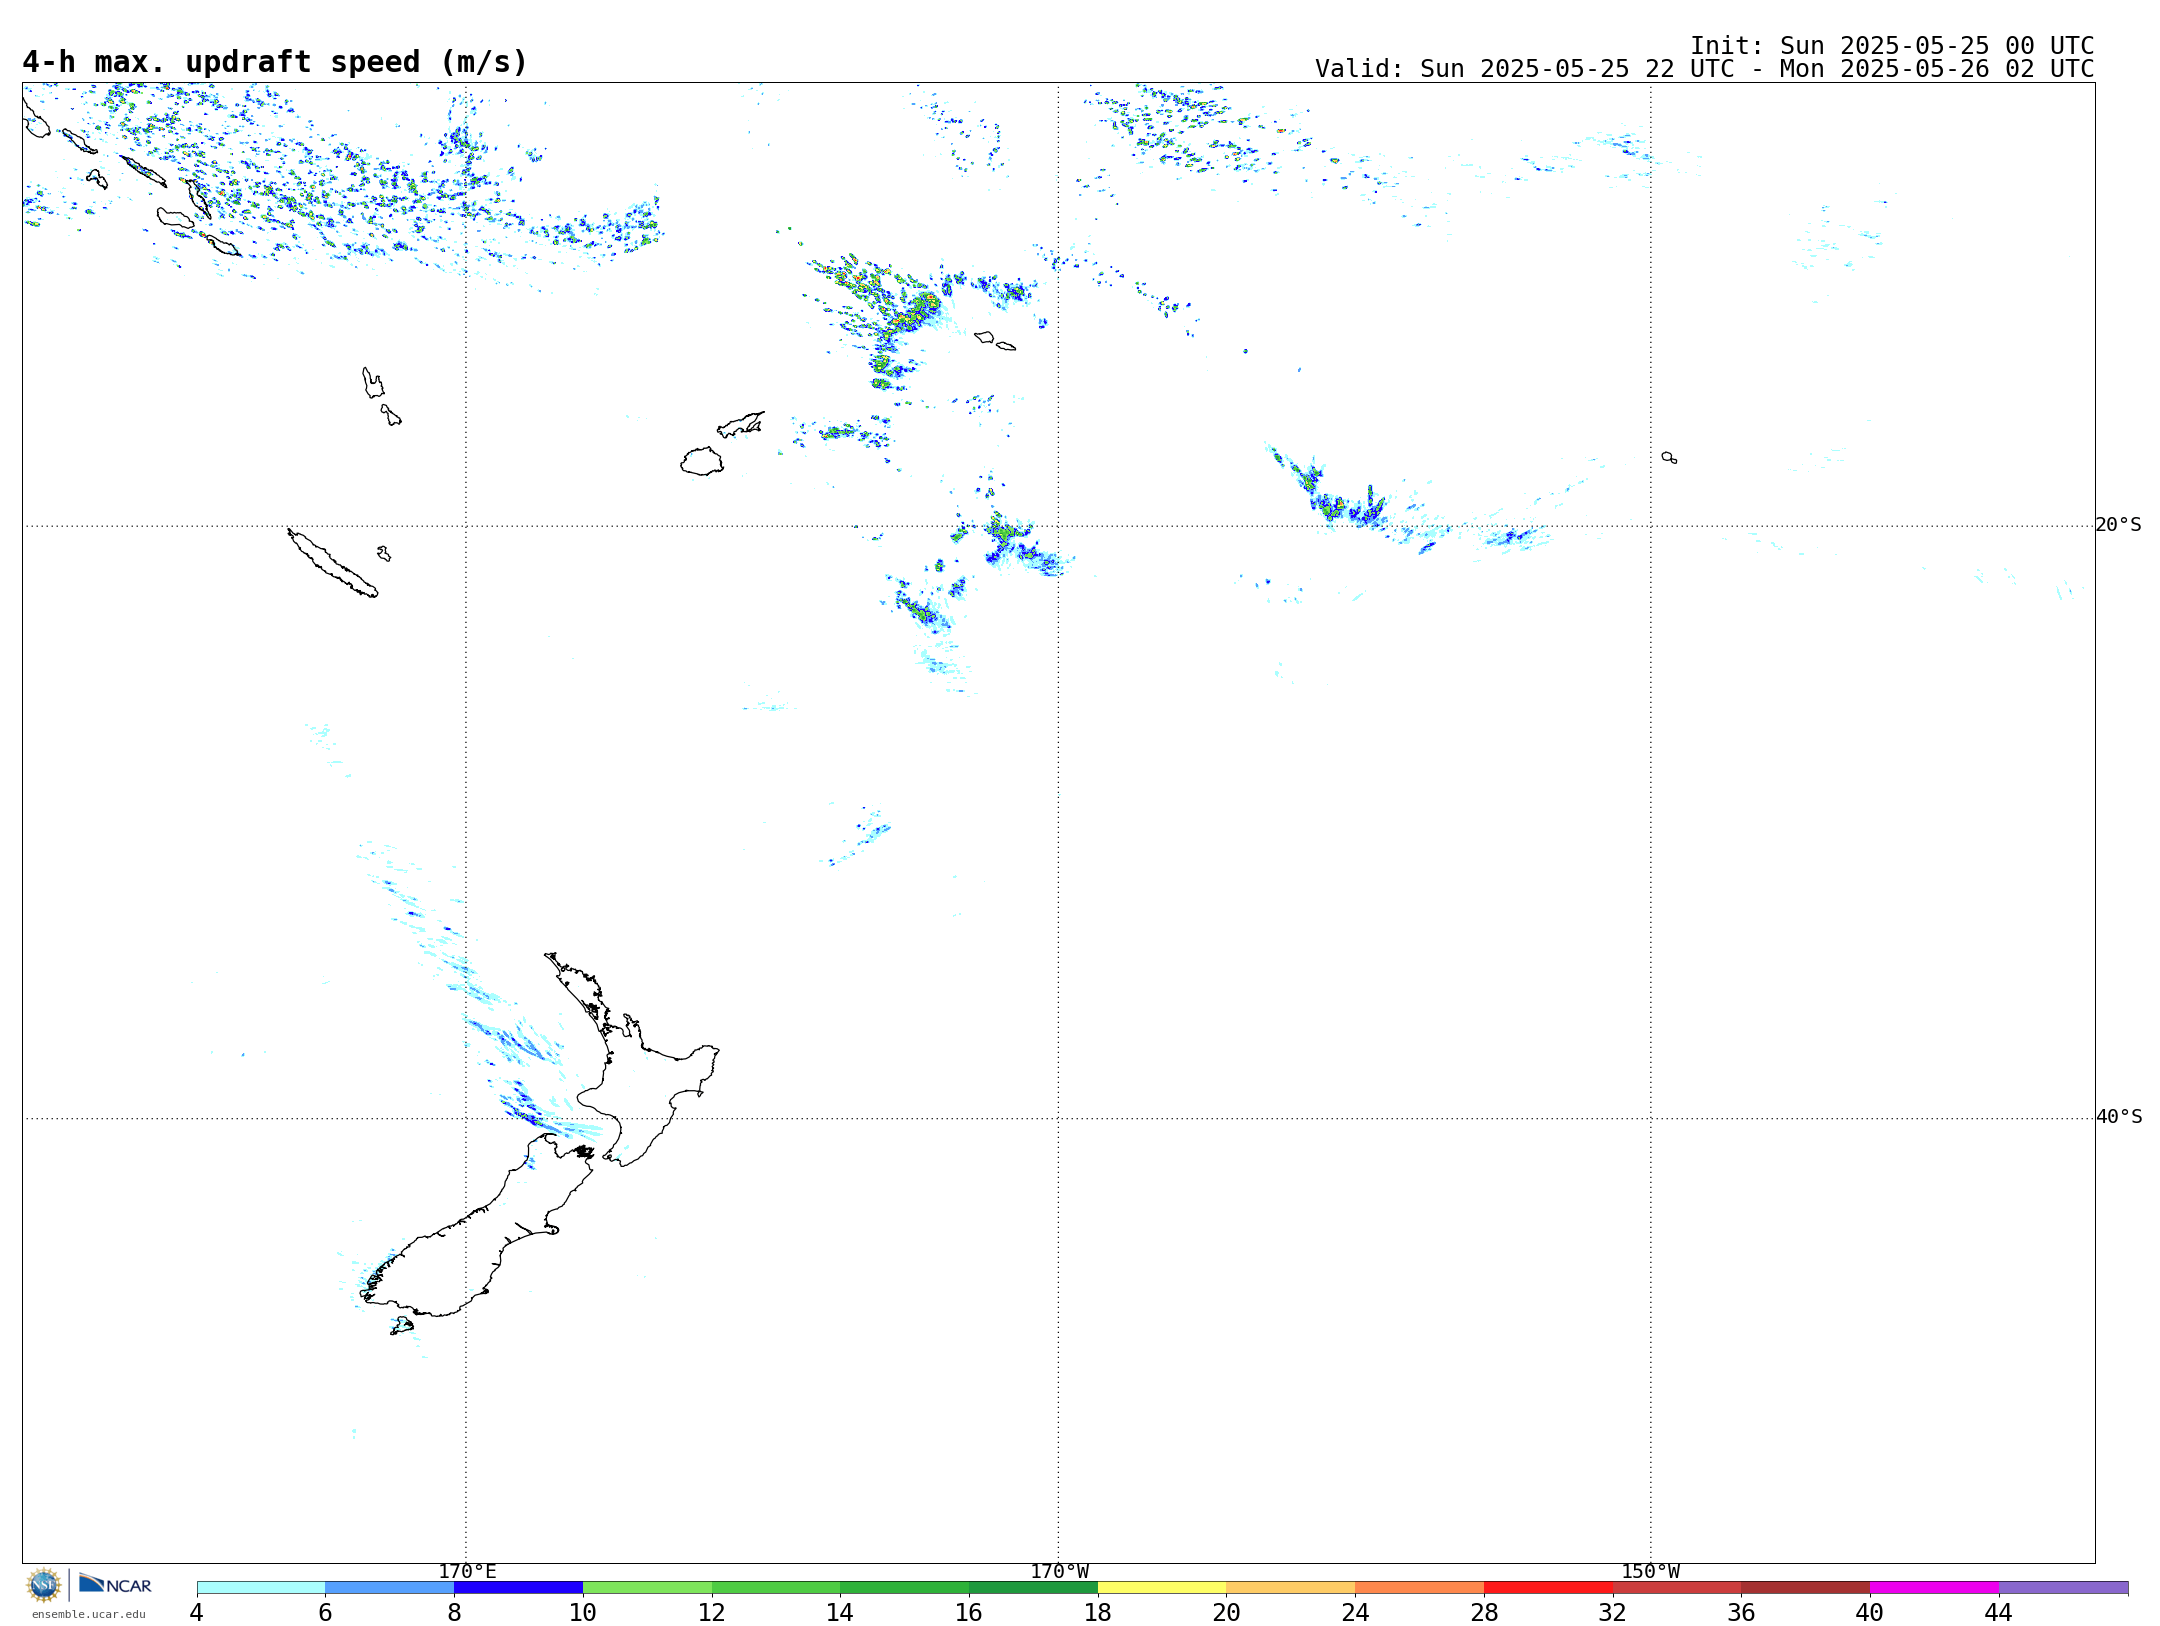
Task: Click the purple colorbar swatch above 44
Action: tap(2063, 1588)
